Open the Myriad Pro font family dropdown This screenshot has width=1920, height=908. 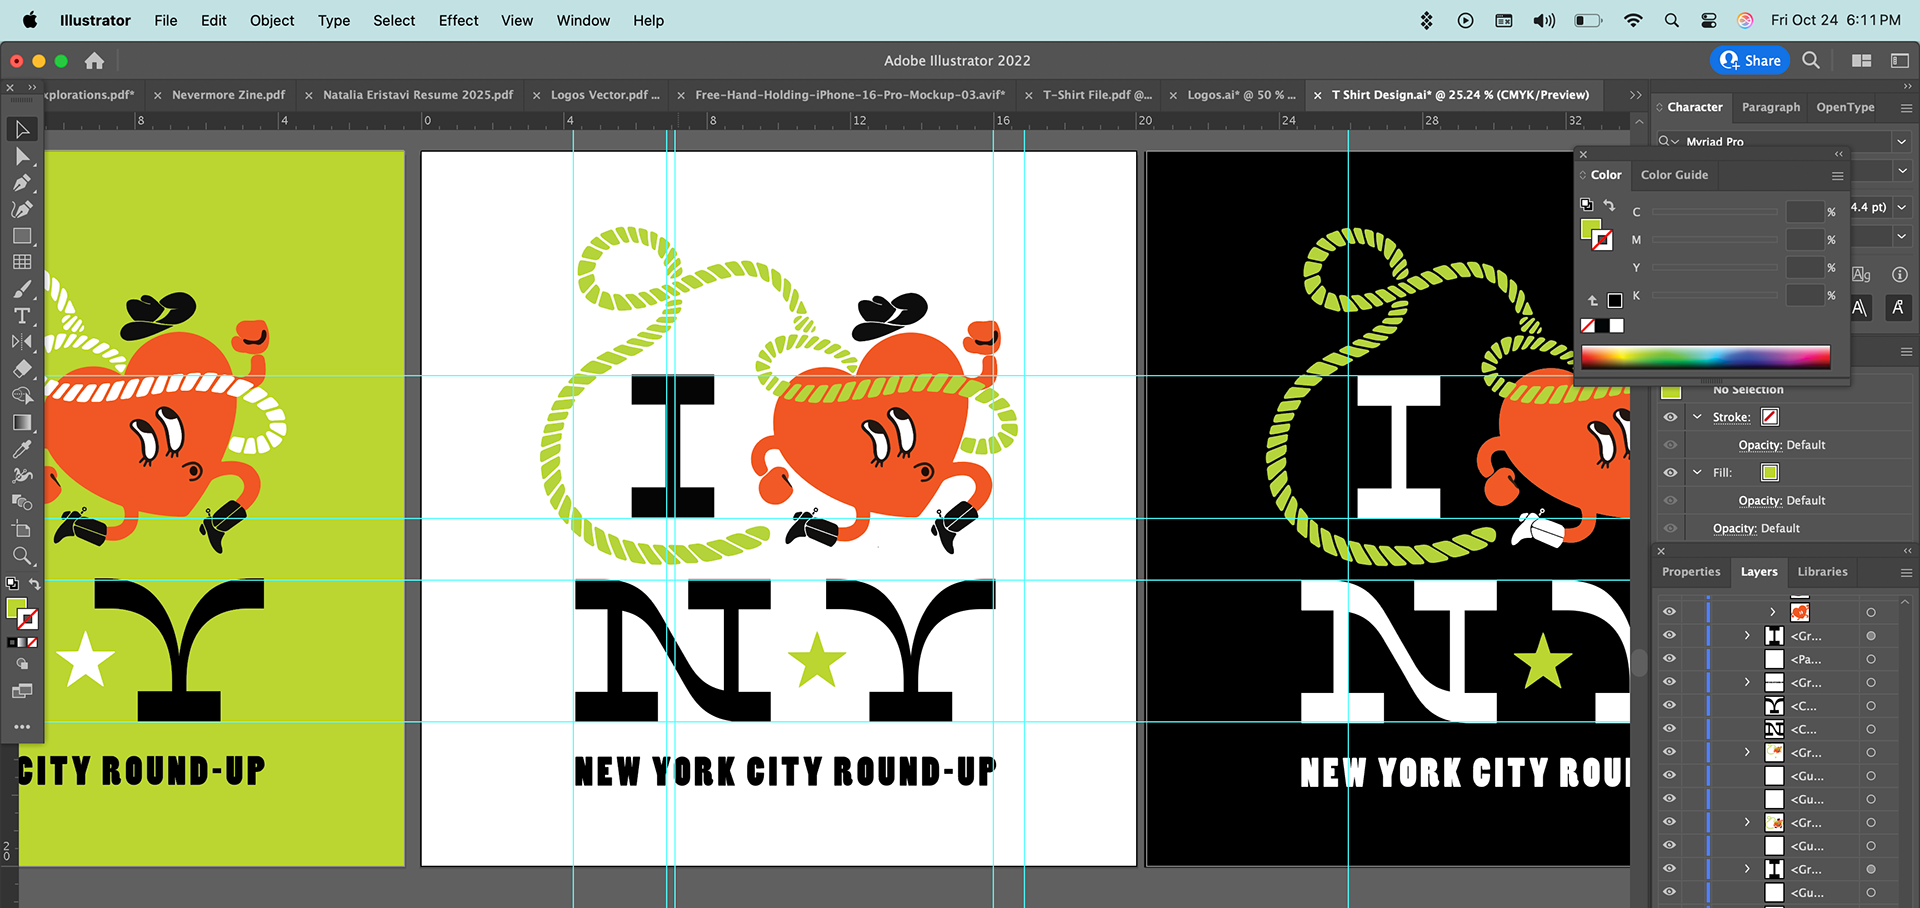(1901, 142)
